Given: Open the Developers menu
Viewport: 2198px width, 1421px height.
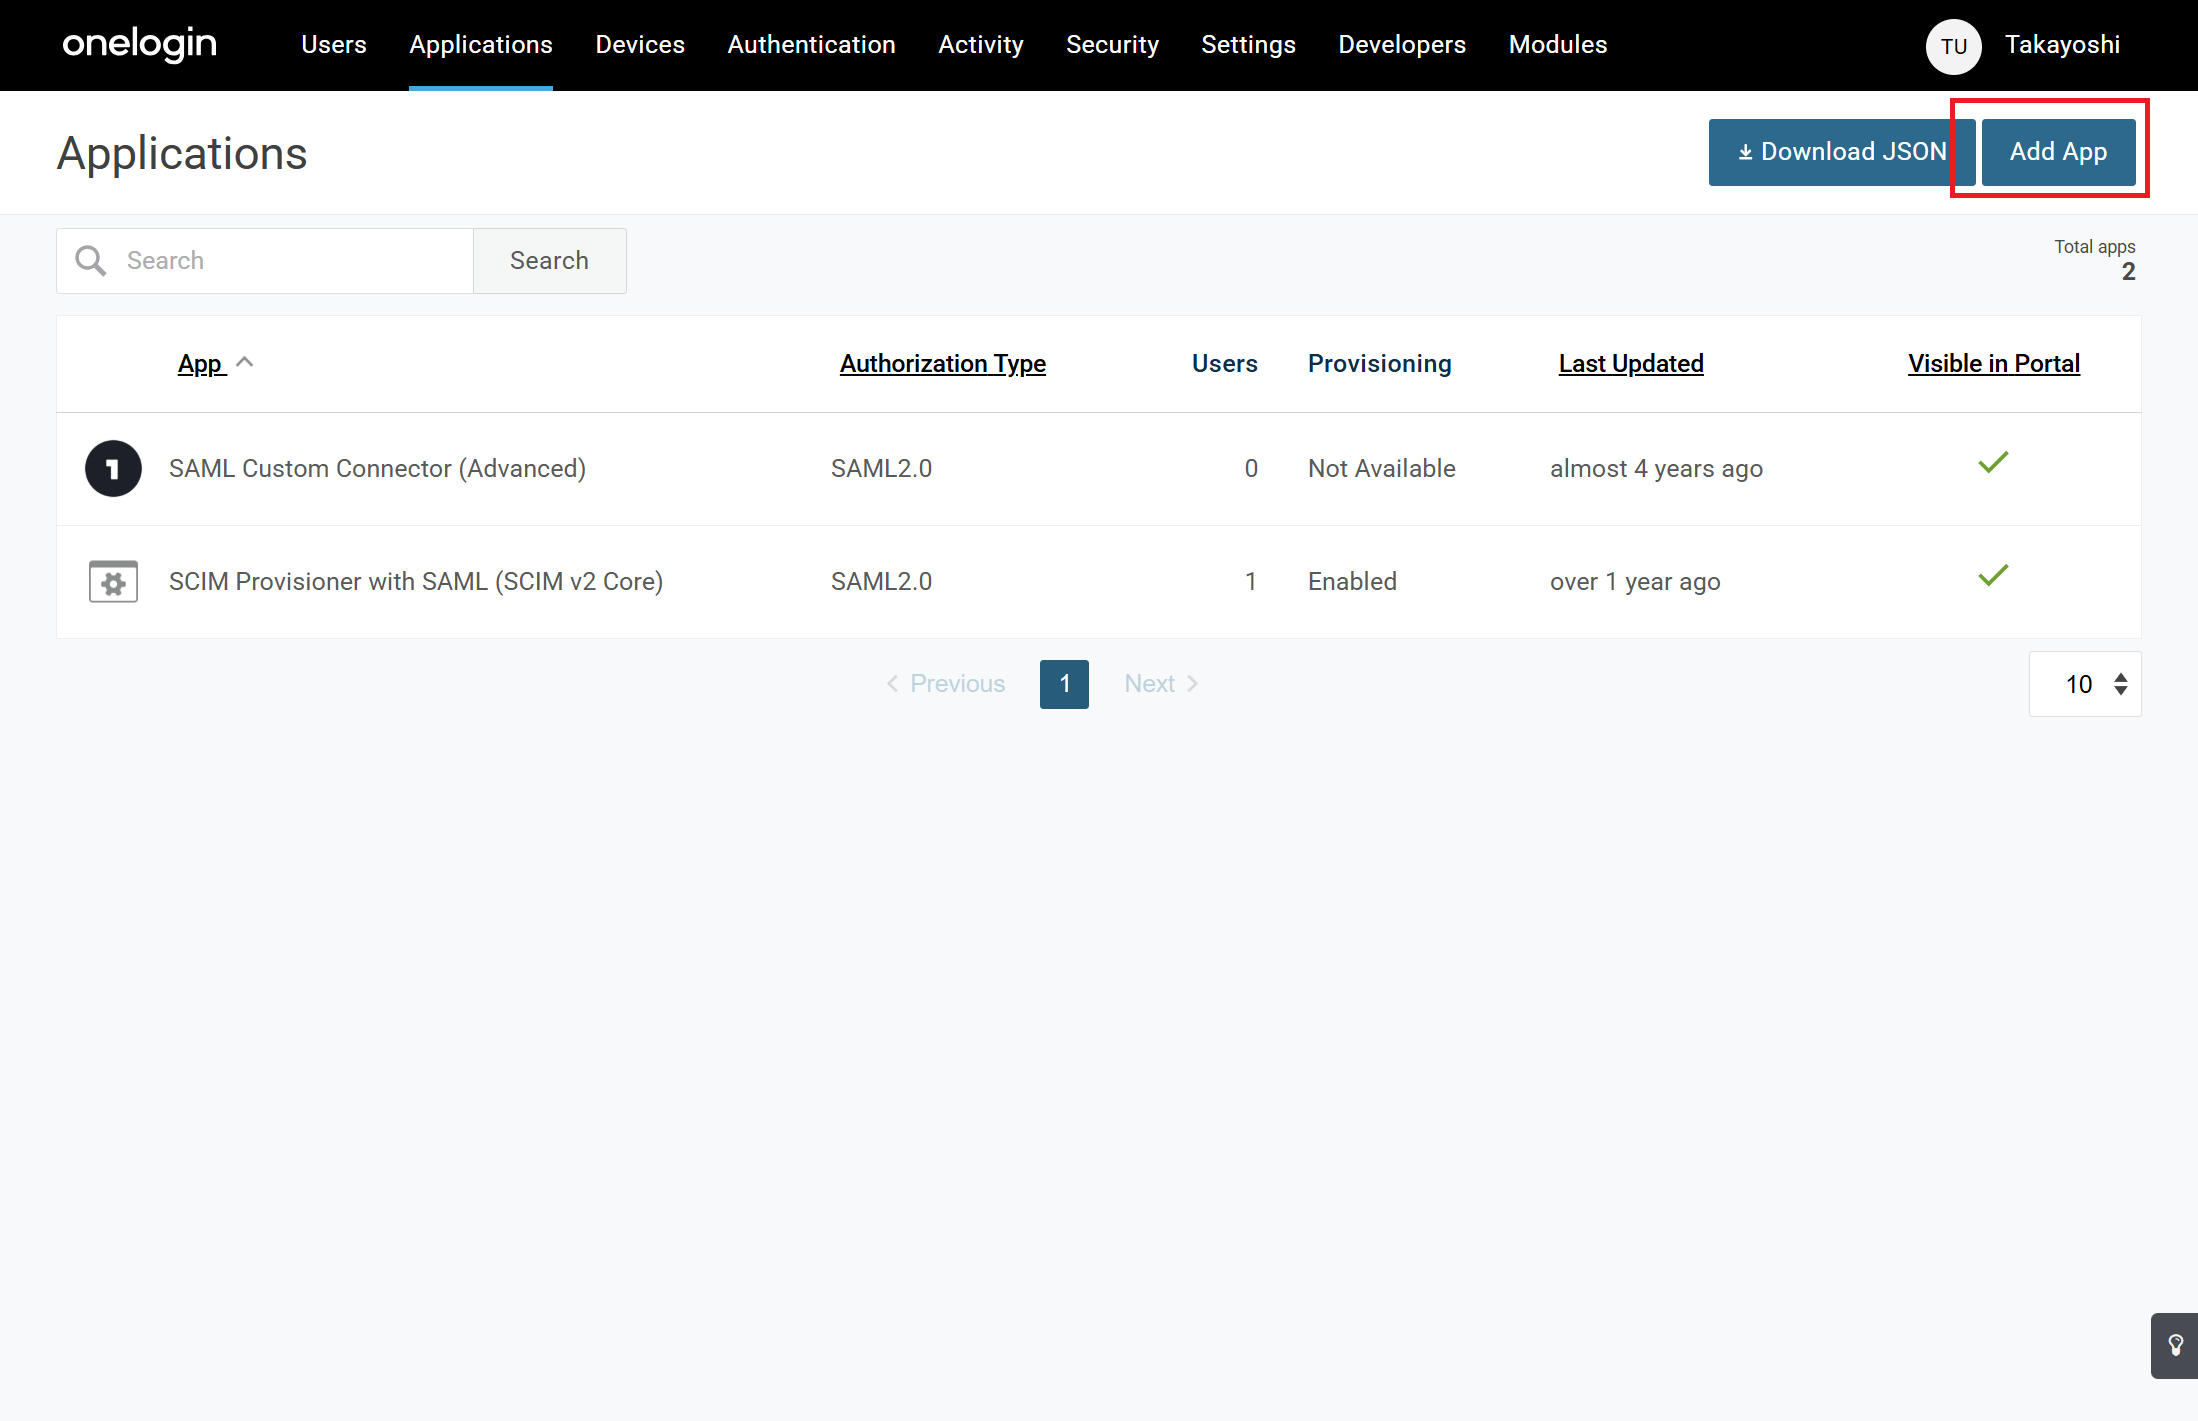Looking at the screenshot, I should (x=1402, y=45).
